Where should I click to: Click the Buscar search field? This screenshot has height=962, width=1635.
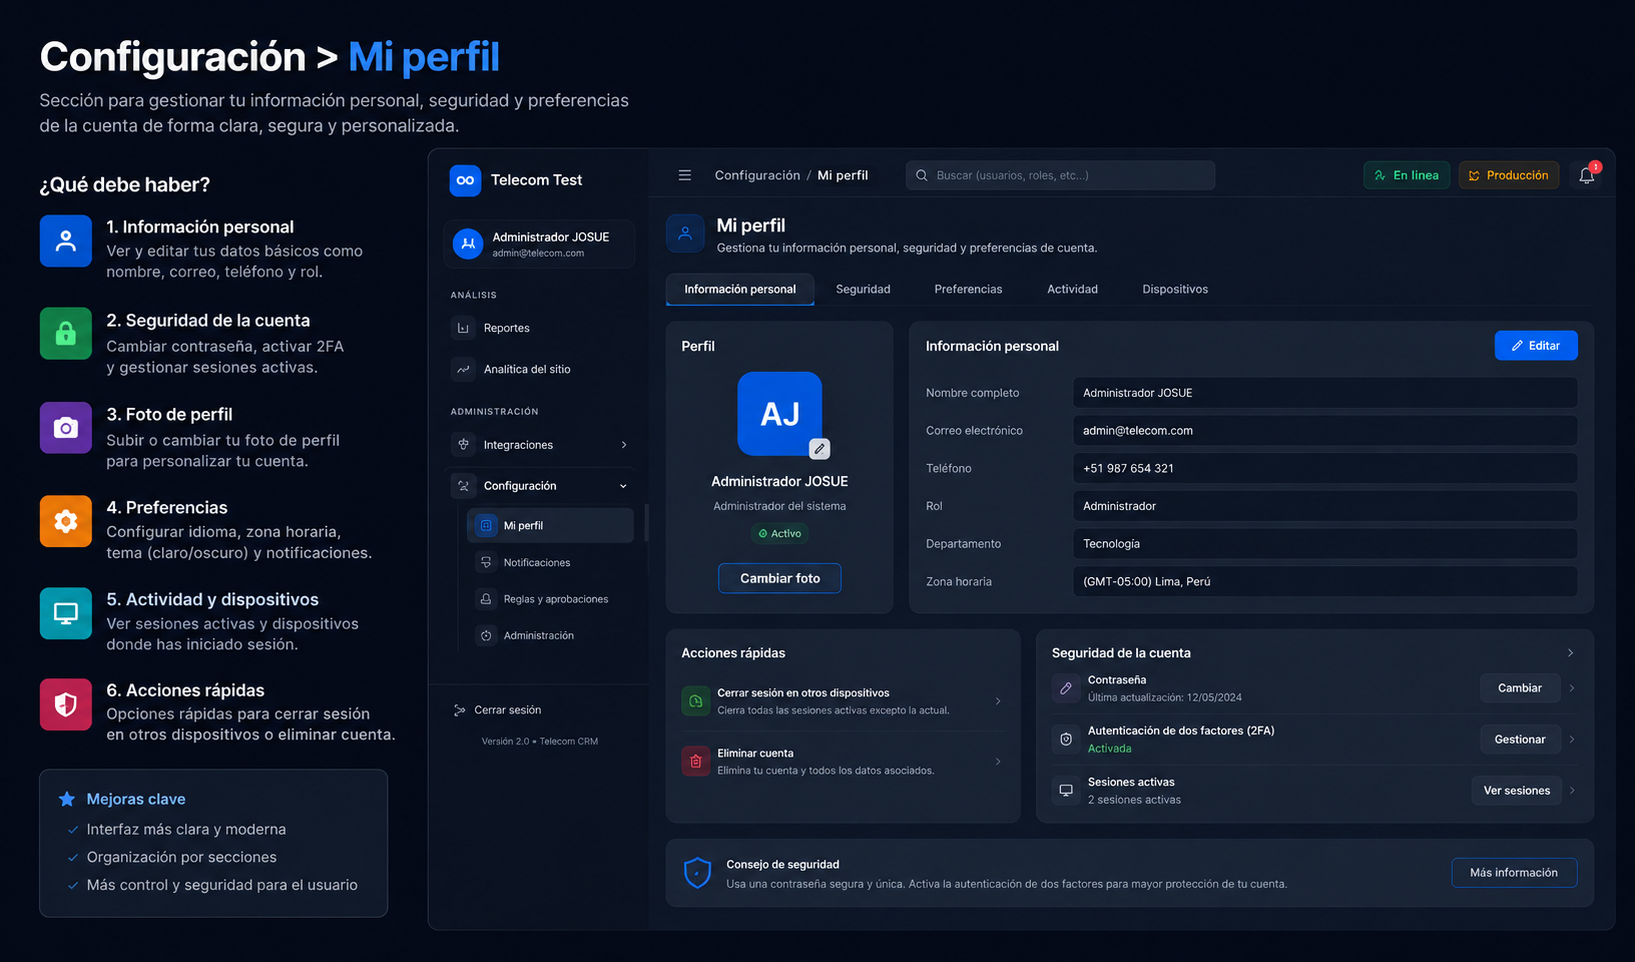[1060, 175]
